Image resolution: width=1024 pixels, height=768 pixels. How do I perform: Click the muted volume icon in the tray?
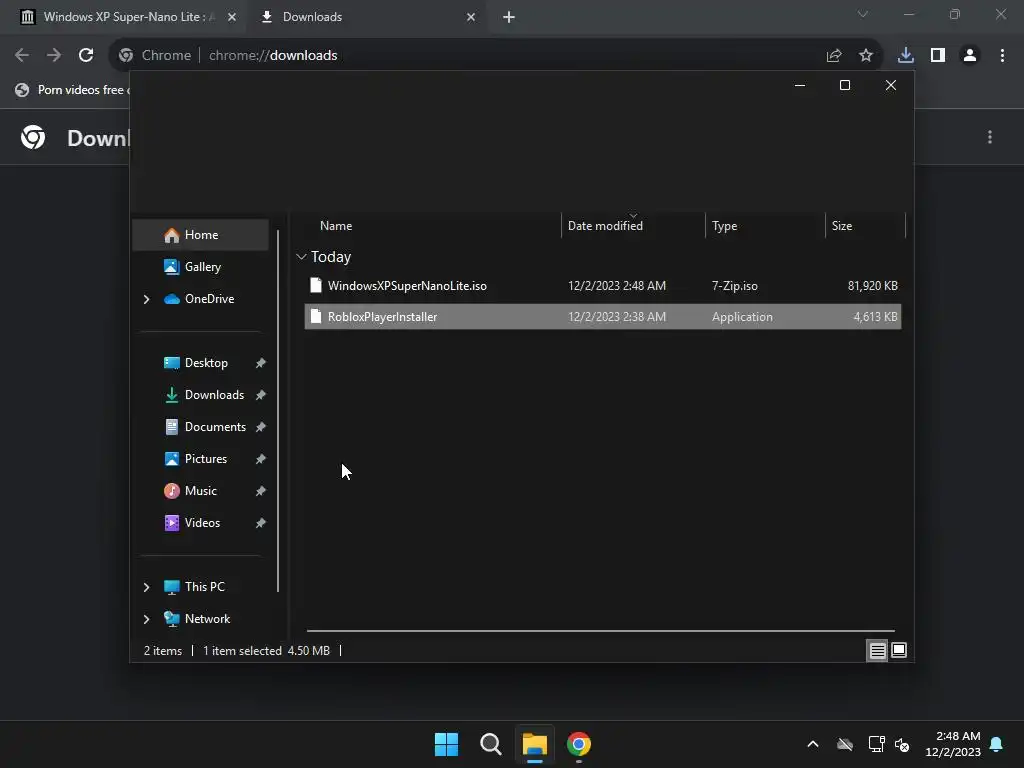click(x=903, y=744)
